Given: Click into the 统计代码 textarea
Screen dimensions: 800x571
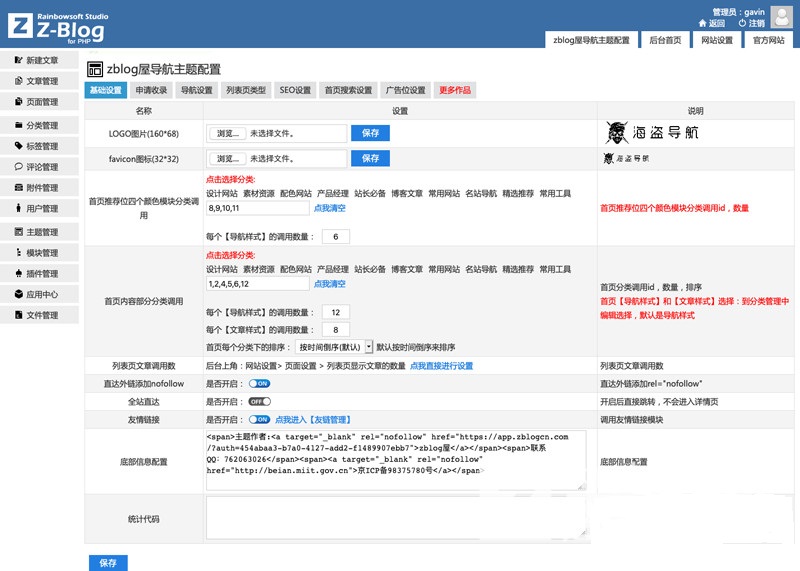Looking at the screenshot, I should (396, 518).
